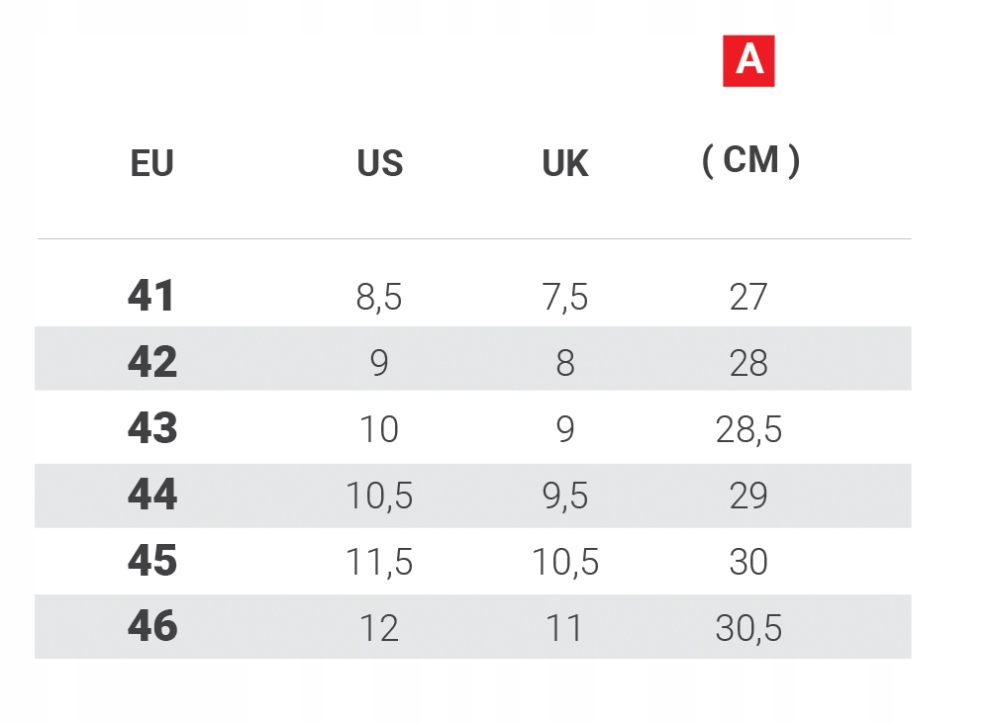
Task: Click the 27 cm length value
Action: click(748, 298)
